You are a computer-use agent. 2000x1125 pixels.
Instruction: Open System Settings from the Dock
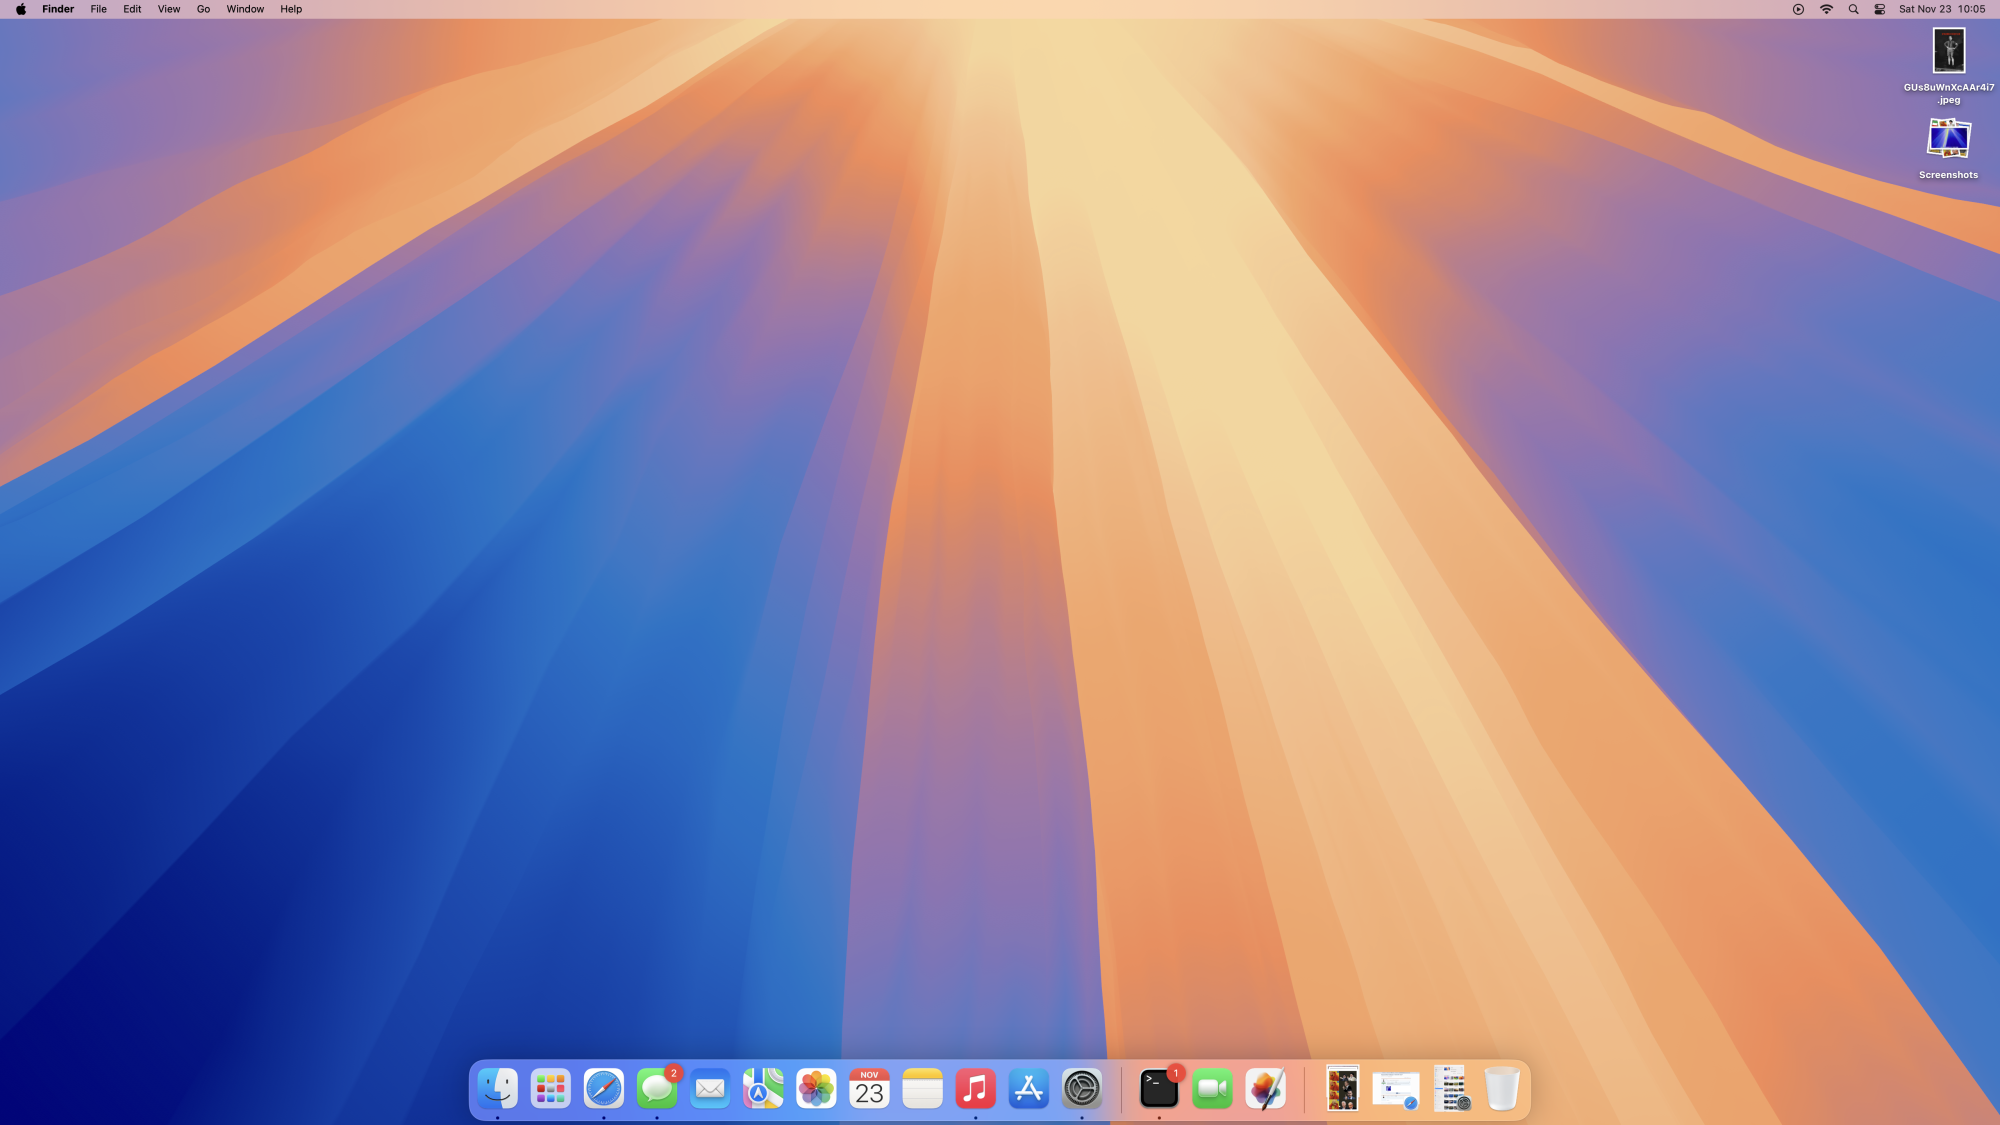click(1081, 1089)
